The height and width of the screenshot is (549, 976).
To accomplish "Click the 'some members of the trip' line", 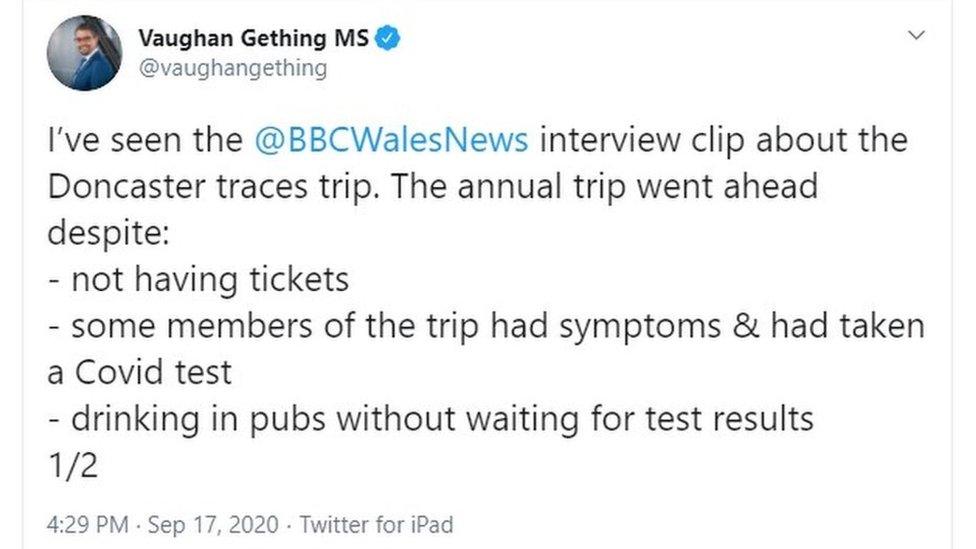I will (272, 325).
